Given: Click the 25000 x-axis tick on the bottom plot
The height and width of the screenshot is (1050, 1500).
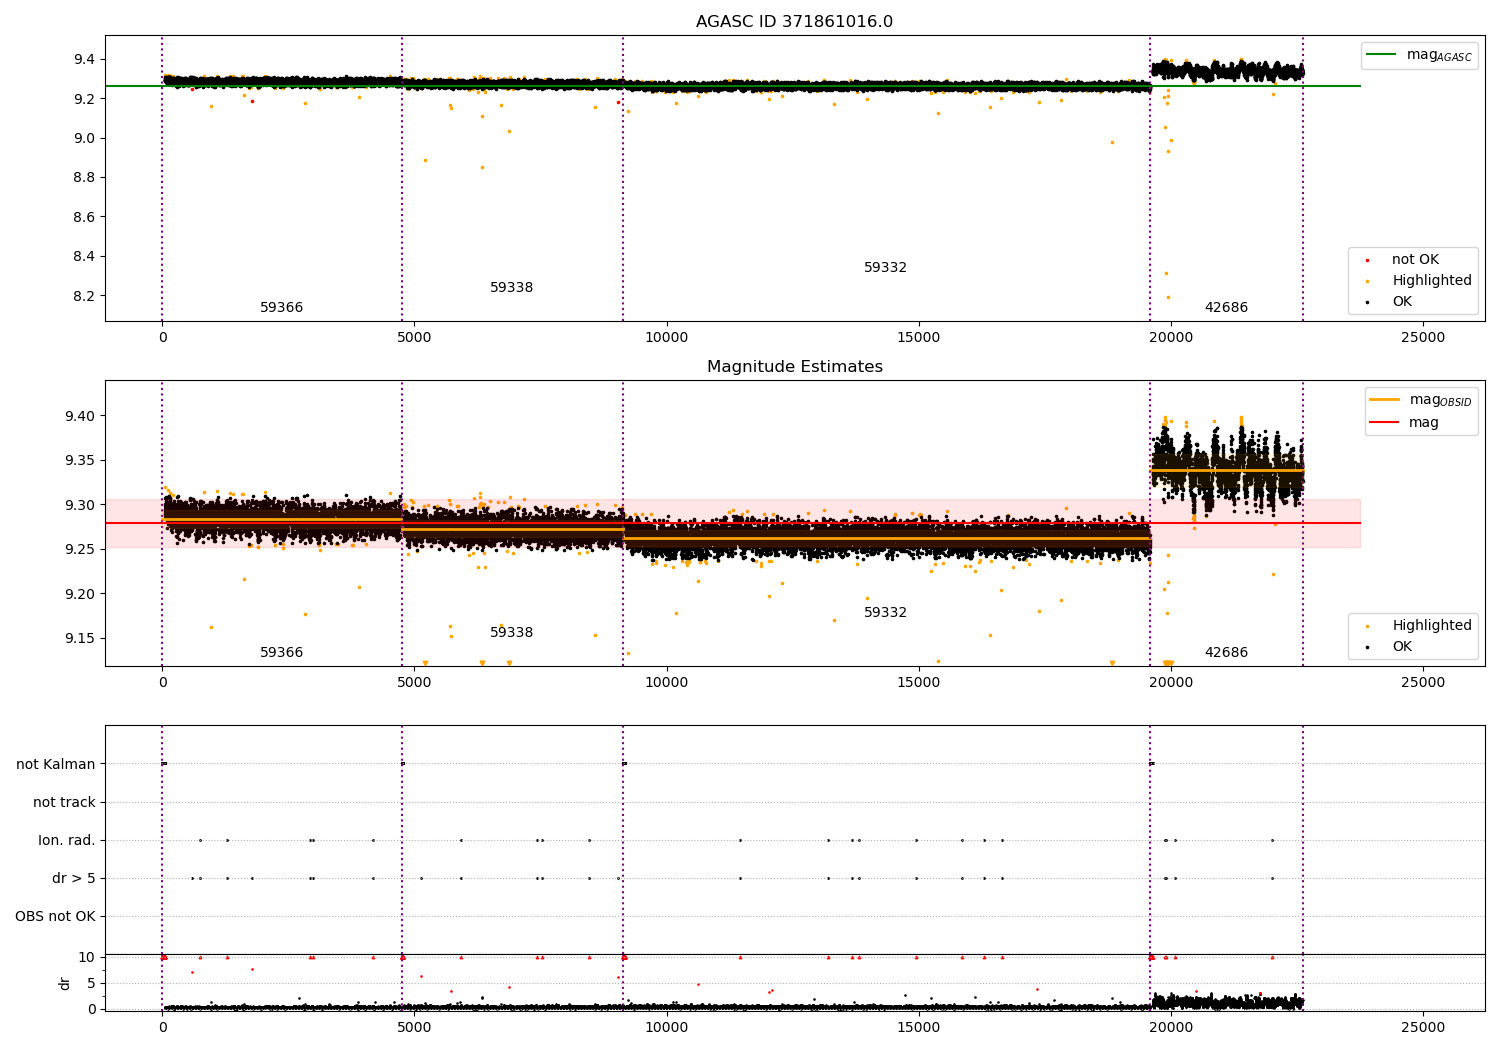Looking at the screenshot, I should click(1423, 1027).
